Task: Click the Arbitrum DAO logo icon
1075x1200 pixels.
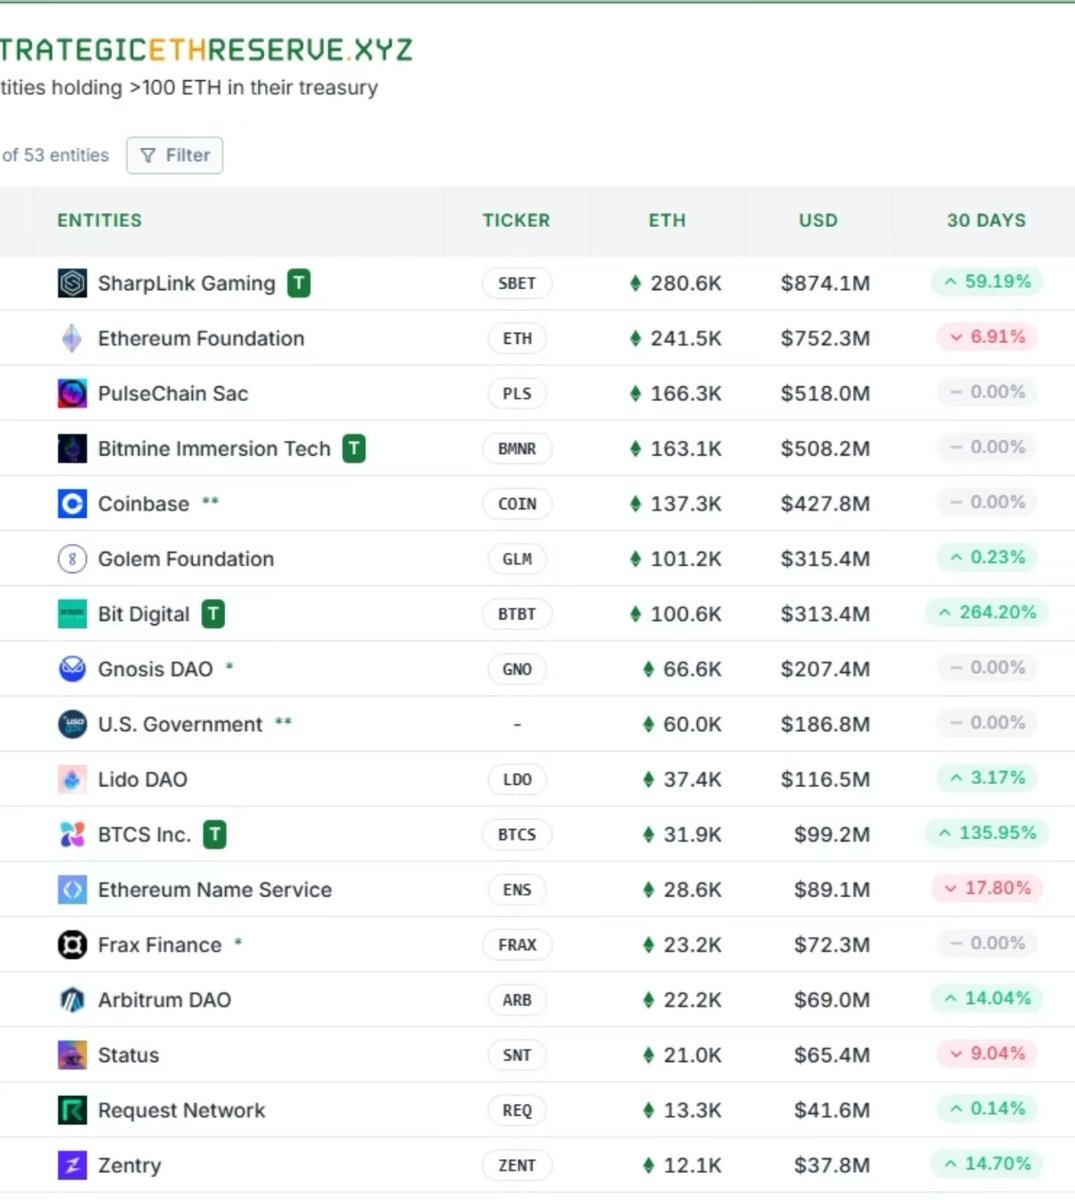Action: click(72, 1000)
